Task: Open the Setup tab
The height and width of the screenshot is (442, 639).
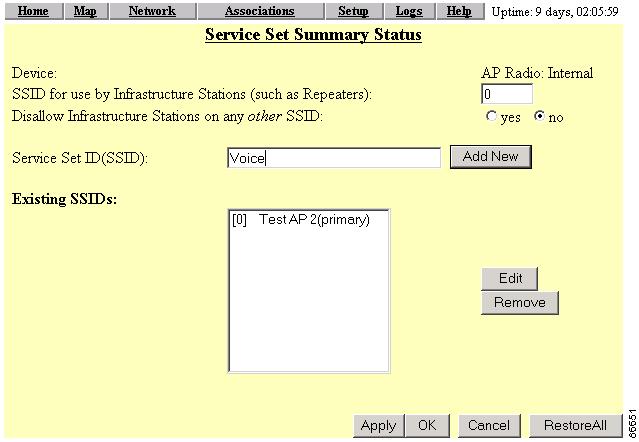Action: click(353, 11)
